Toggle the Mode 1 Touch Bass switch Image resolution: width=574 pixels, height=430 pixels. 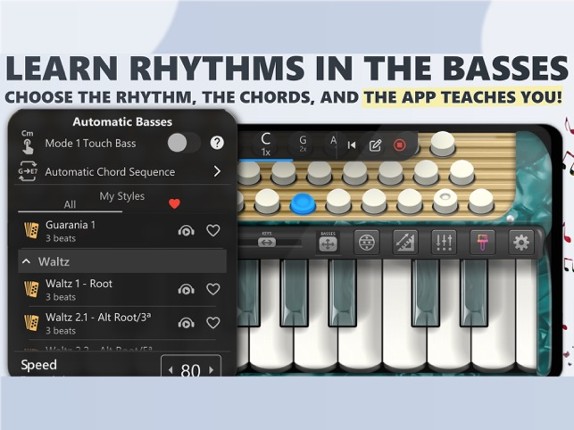[x=184, y=143]
